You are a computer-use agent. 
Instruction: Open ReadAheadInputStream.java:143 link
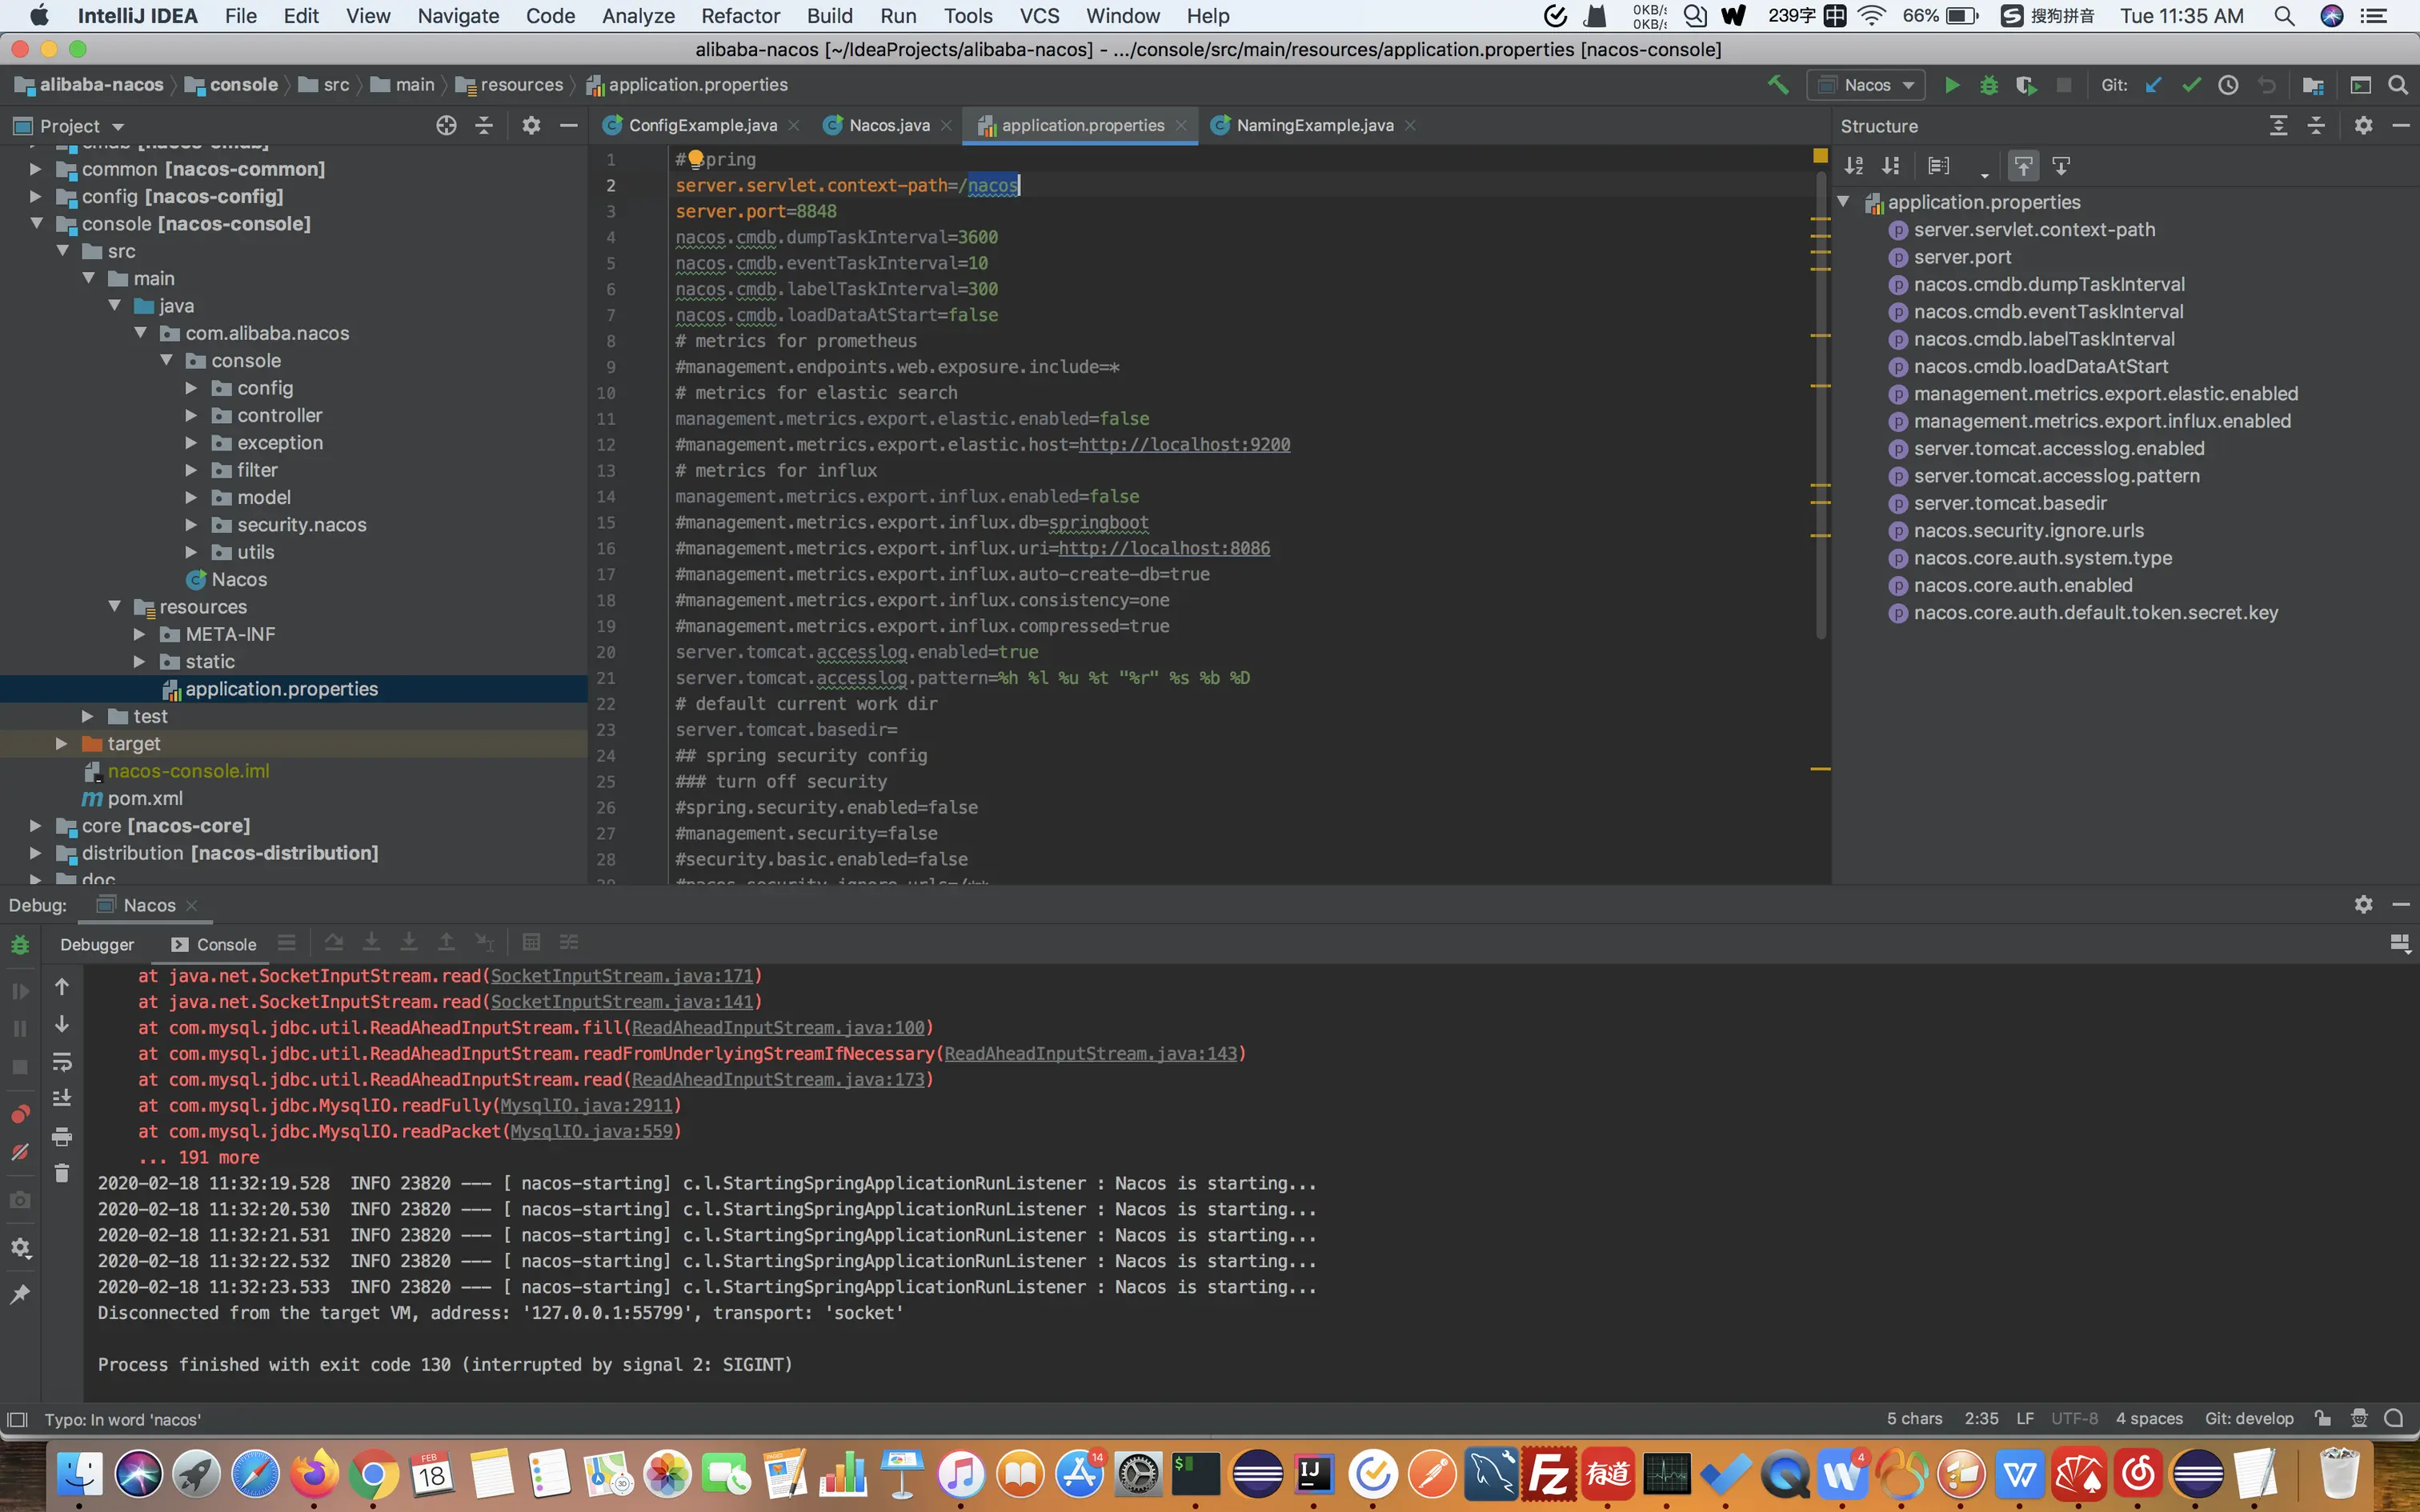tap(1090, 1053)
